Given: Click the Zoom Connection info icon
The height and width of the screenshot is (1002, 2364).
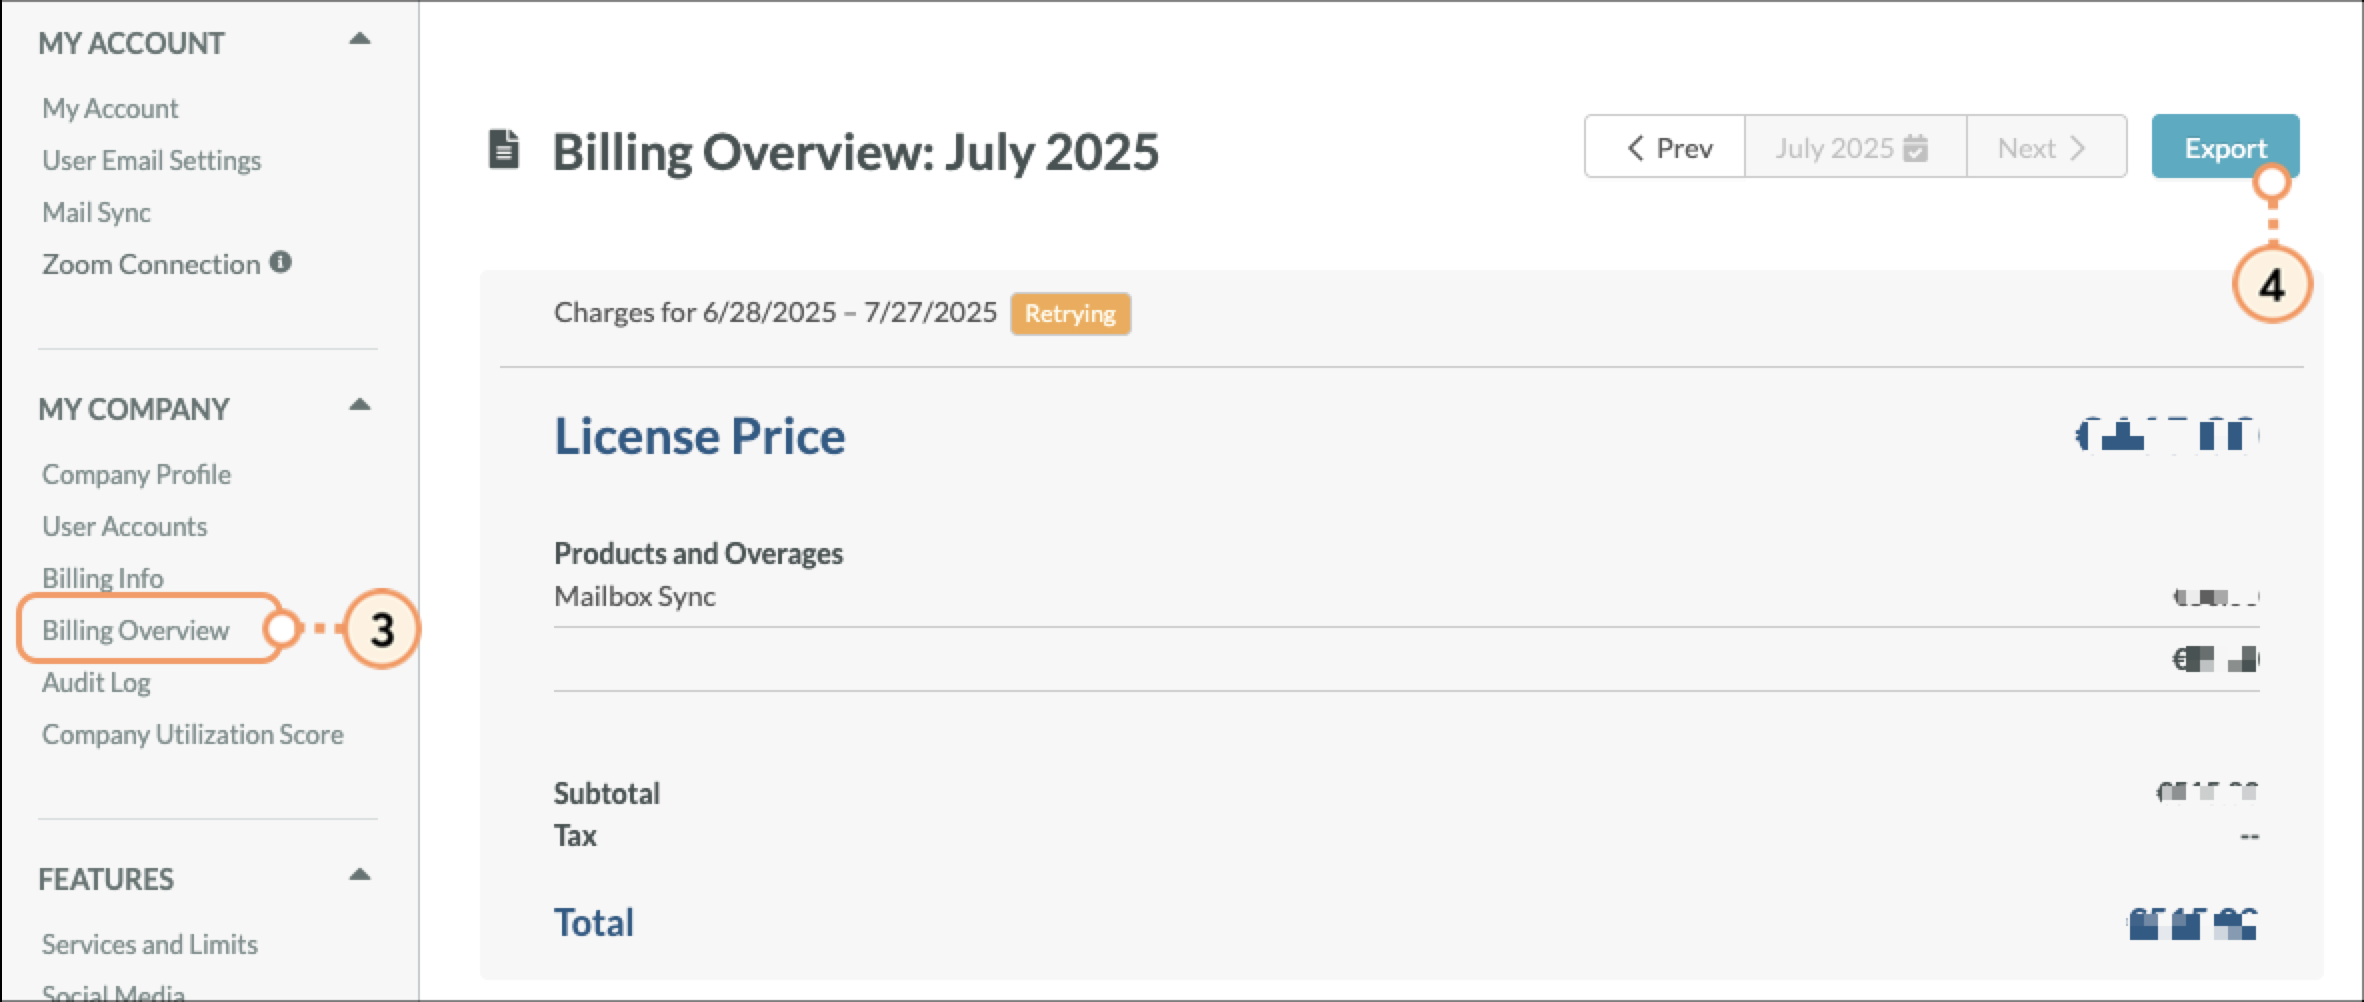Looking at the screenshot, I should pyautogui.click(x=281, y=262).
